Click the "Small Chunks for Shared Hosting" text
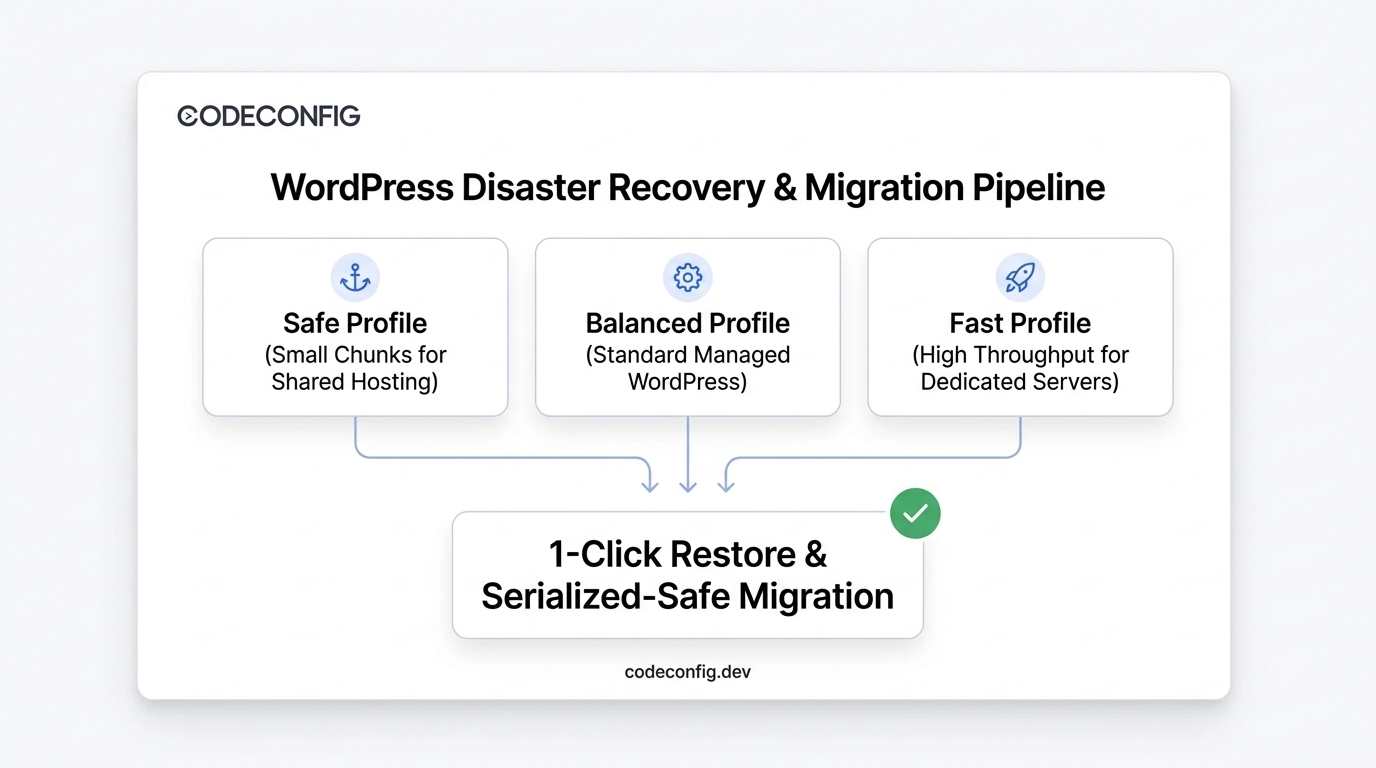 pos(355,368)
